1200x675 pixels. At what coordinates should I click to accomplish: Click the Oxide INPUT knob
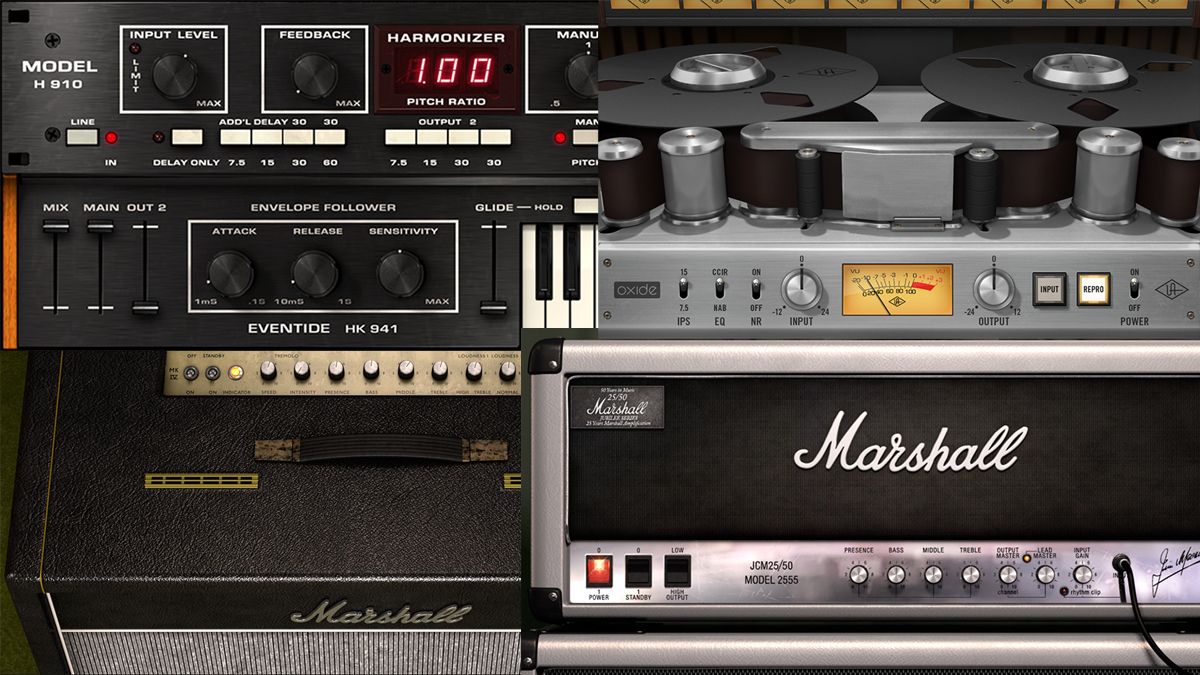801,289
